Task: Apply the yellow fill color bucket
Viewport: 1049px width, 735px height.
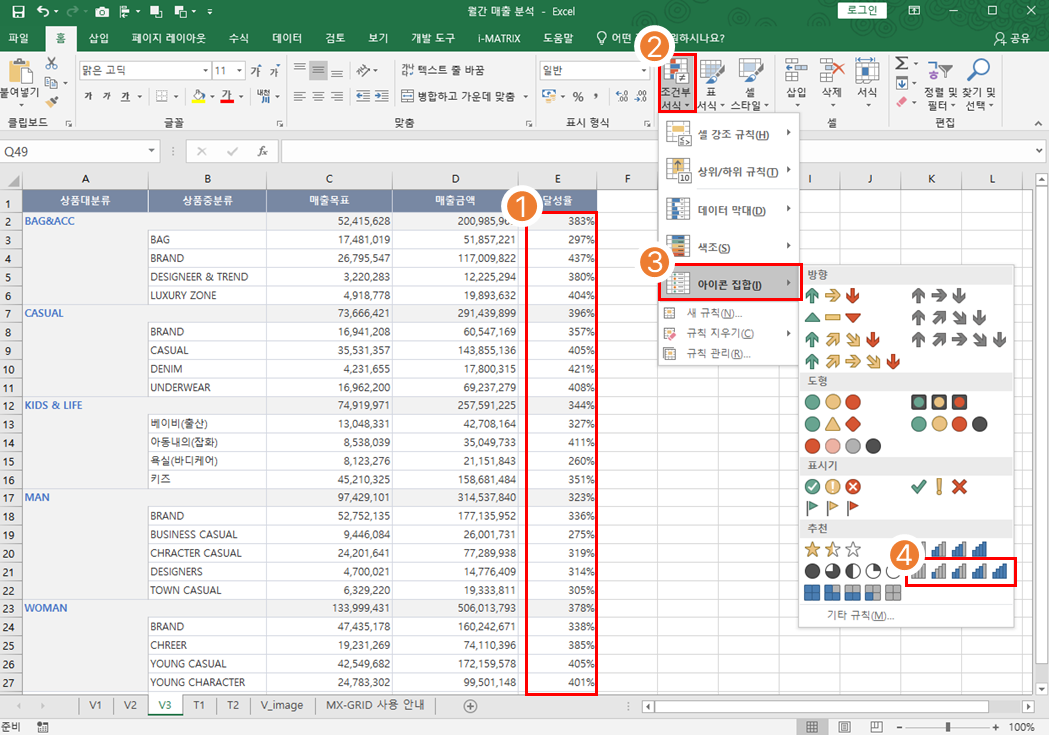Action: (x=198, y=97)
